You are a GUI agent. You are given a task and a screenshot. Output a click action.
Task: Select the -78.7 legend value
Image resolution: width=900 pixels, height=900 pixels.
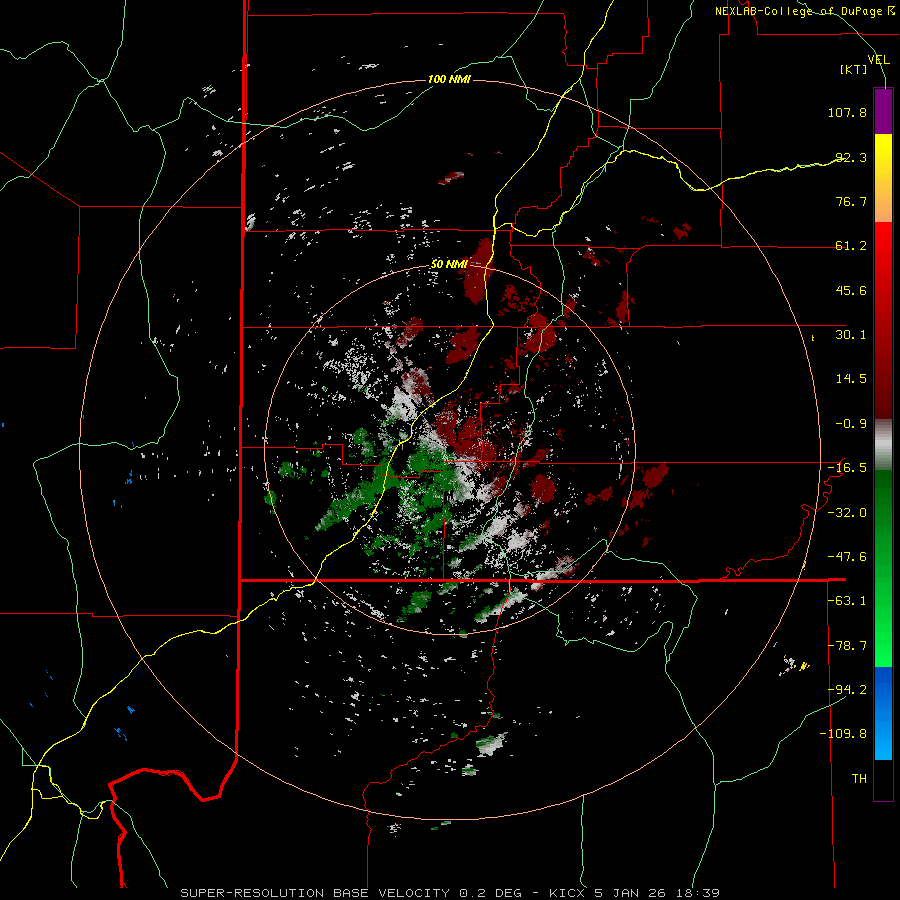[847, 646]
